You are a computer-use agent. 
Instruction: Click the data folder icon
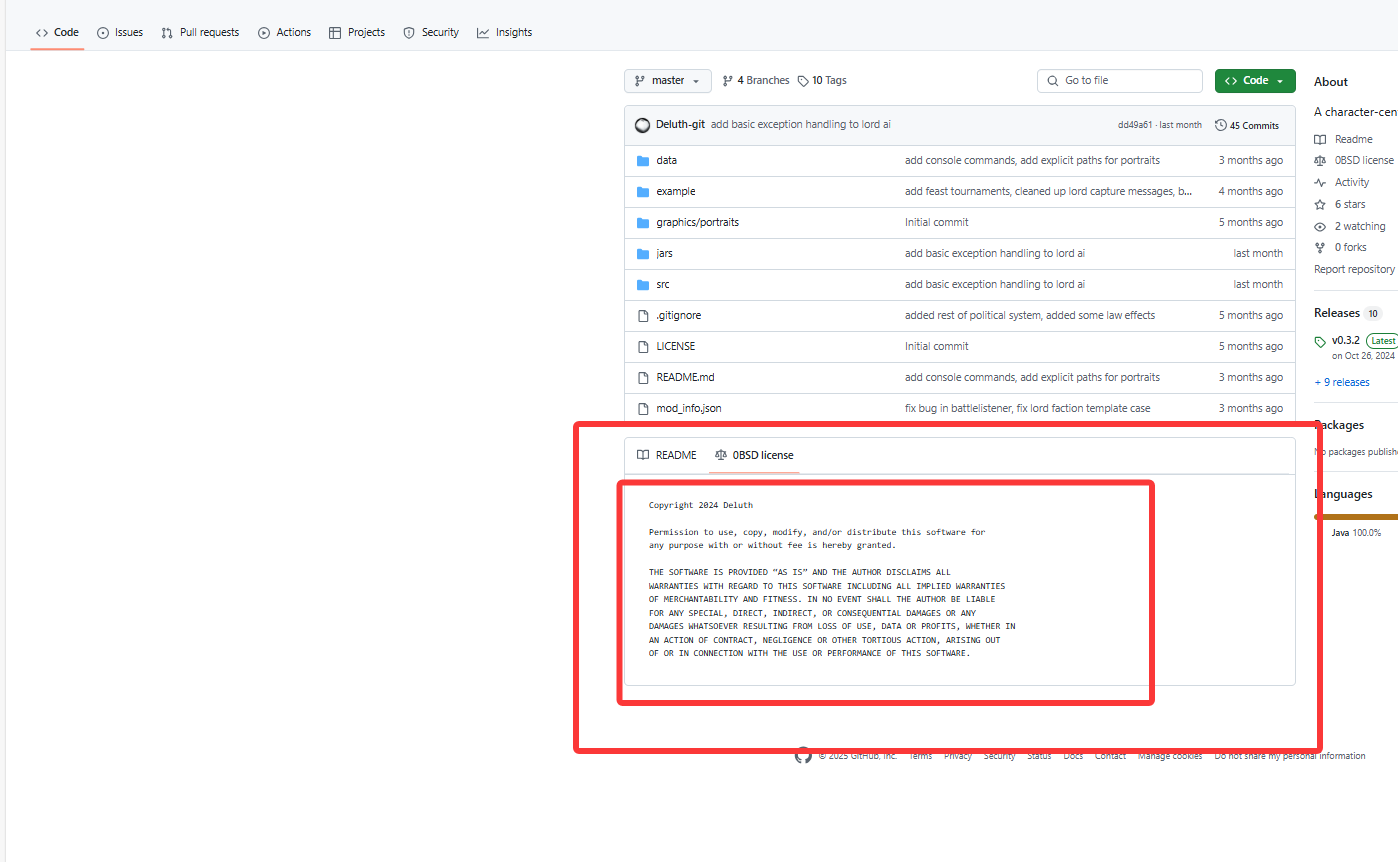pyautogui.click(x=643, y=160)
